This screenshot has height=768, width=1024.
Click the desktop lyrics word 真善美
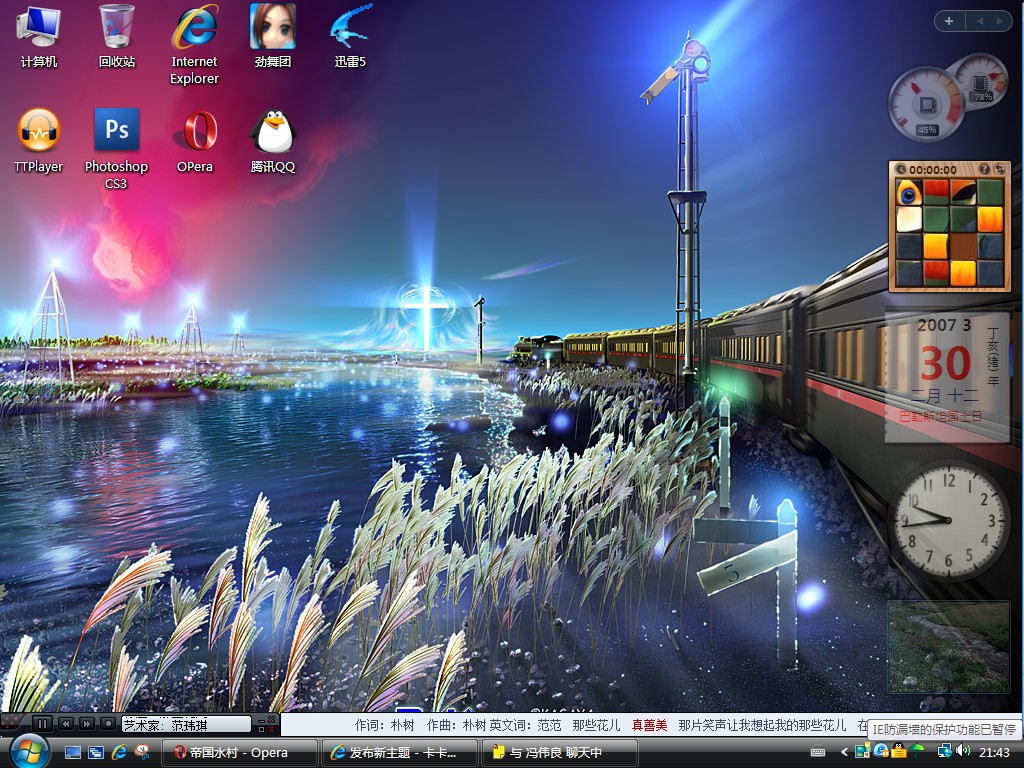[x=649, y=725]
